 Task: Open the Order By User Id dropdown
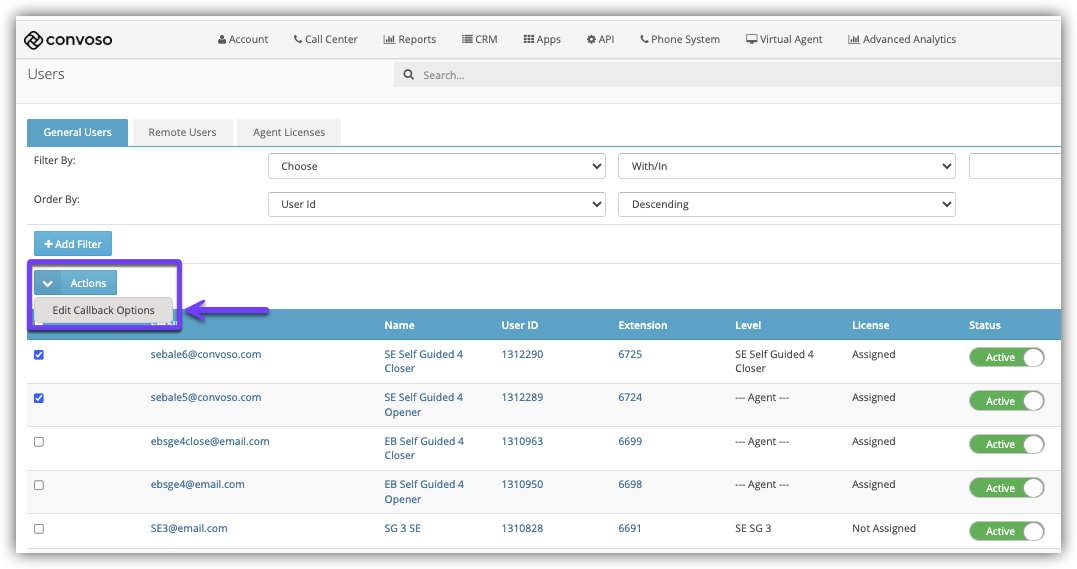(x=437, y=204)
